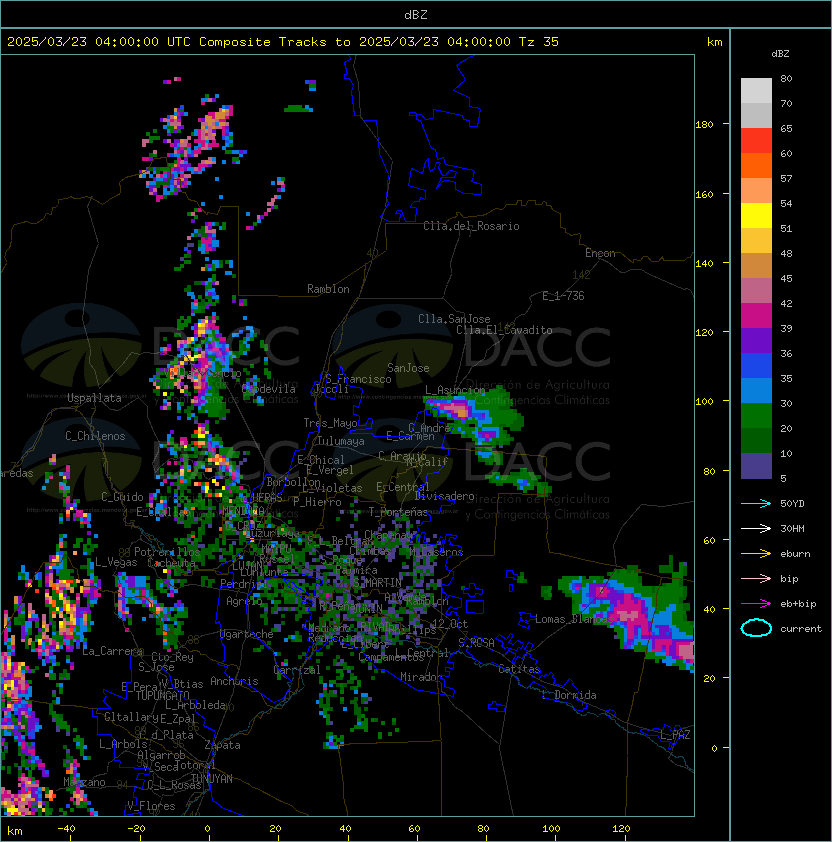Click the '80' value on the dBZ legend
Screen dimensions: 832x842
tap(786, 78)
